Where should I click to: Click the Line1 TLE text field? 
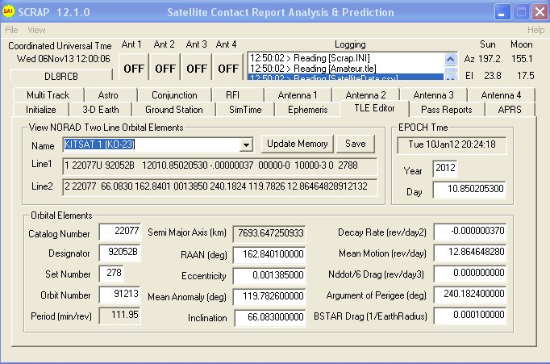point(220,166)
